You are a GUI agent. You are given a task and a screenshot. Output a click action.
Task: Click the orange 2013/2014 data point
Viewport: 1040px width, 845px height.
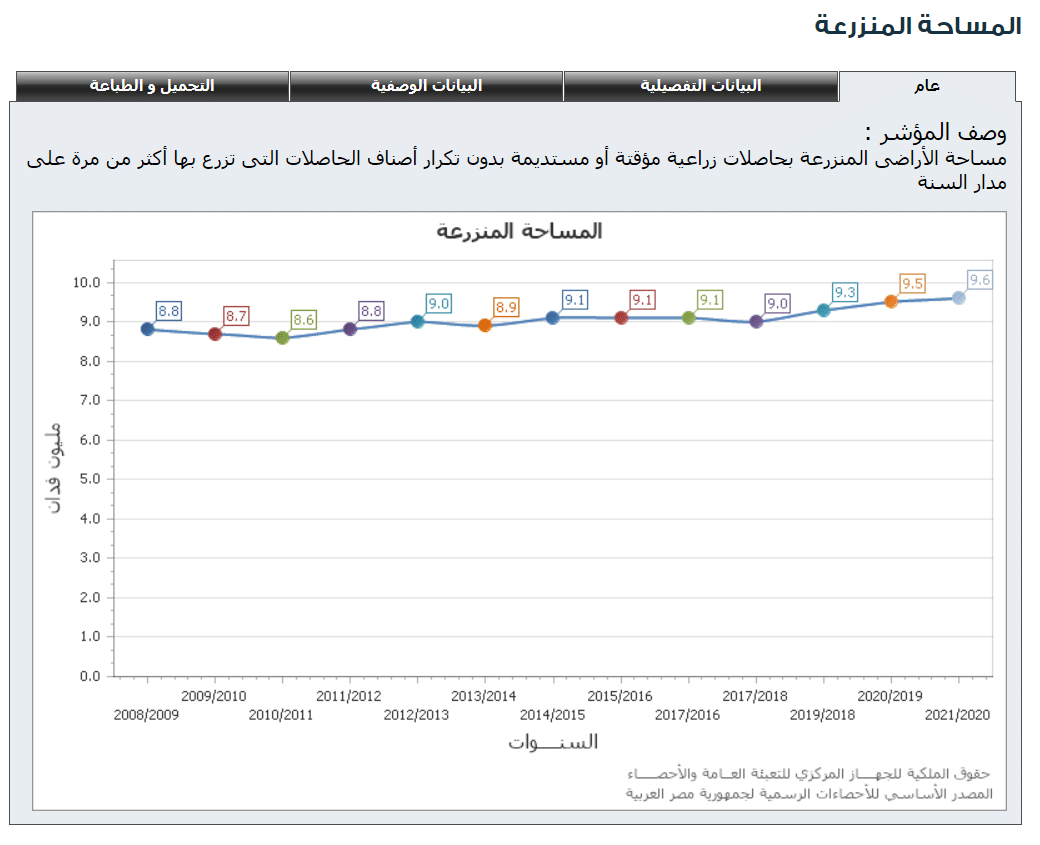click(x=485, y=325)
